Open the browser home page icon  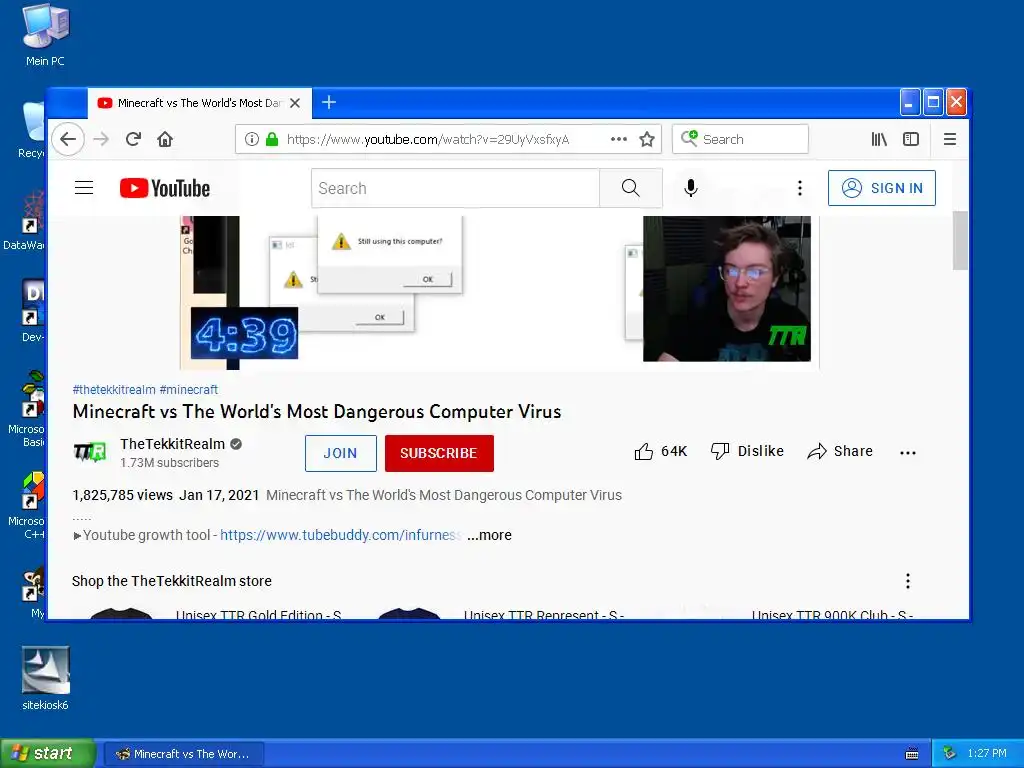click(165, 139)
